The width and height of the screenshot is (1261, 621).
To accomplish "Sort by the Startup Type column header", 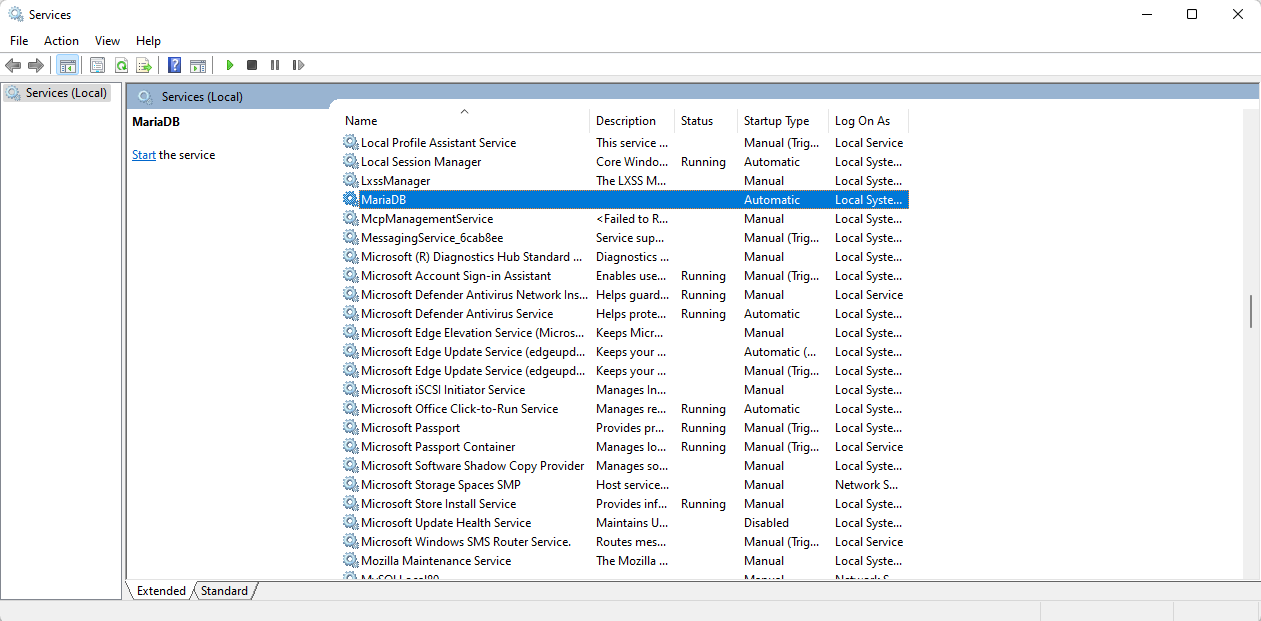I will tap(776, 121).
